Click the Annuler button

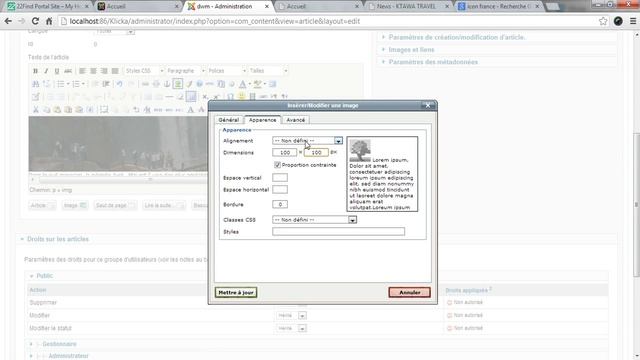(x=409, y=293)
